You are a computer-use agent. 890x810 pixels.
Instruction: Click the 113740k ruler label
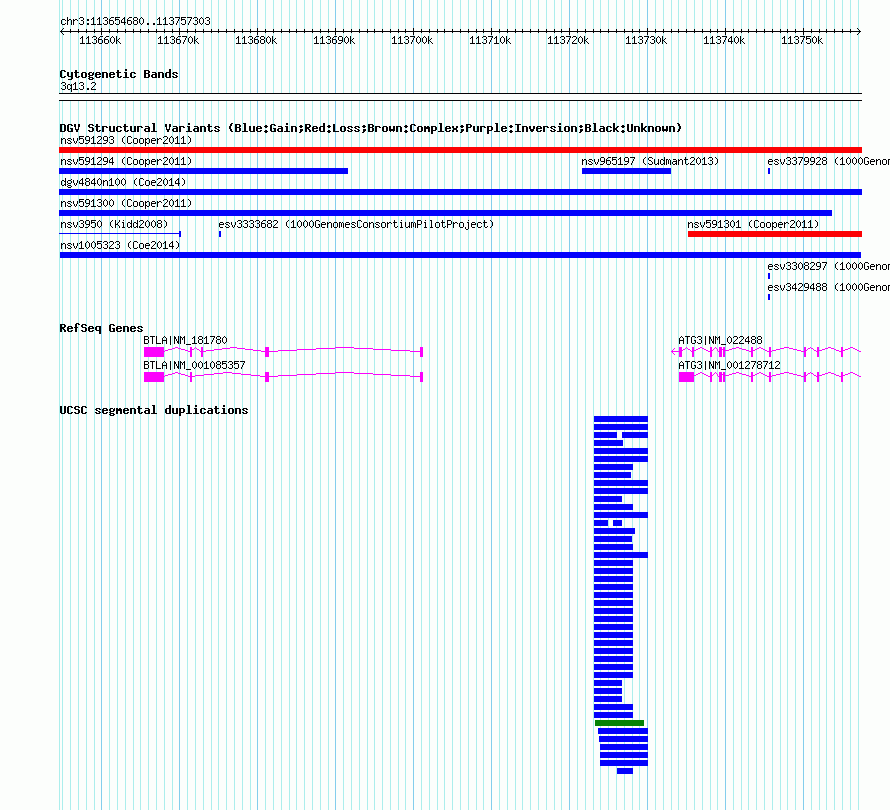click(x=724, y=40)
